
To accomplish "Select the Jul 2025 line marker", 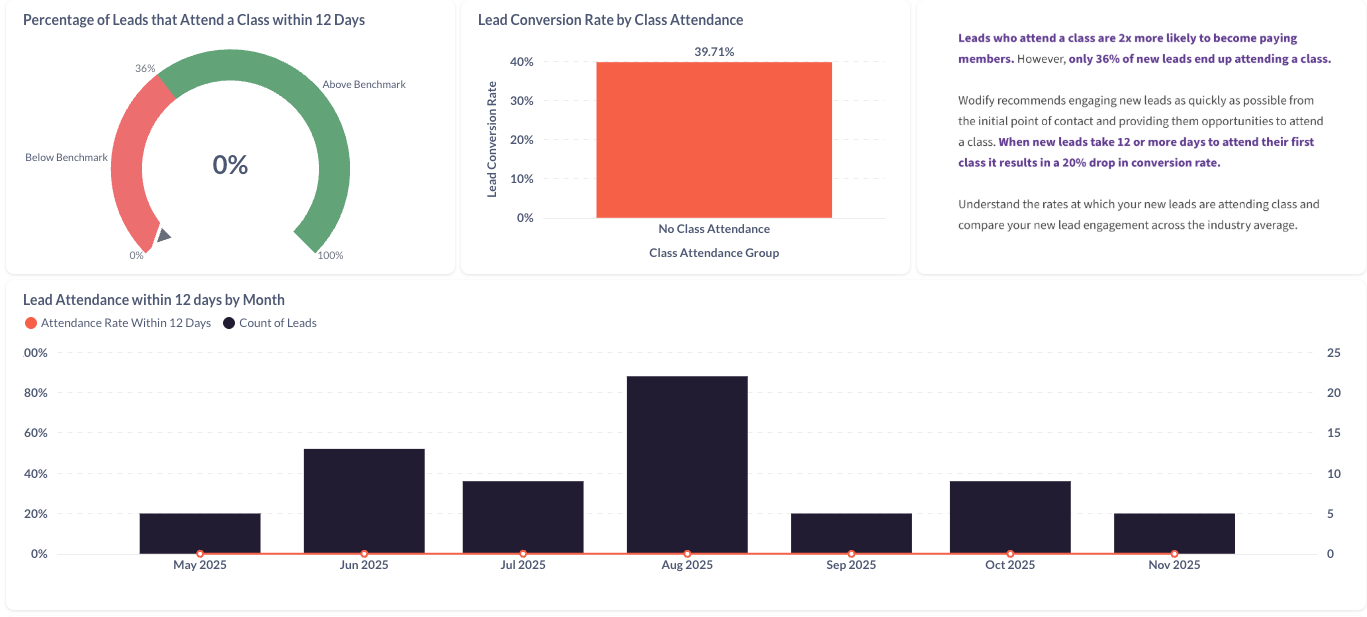I will (523, 553).
